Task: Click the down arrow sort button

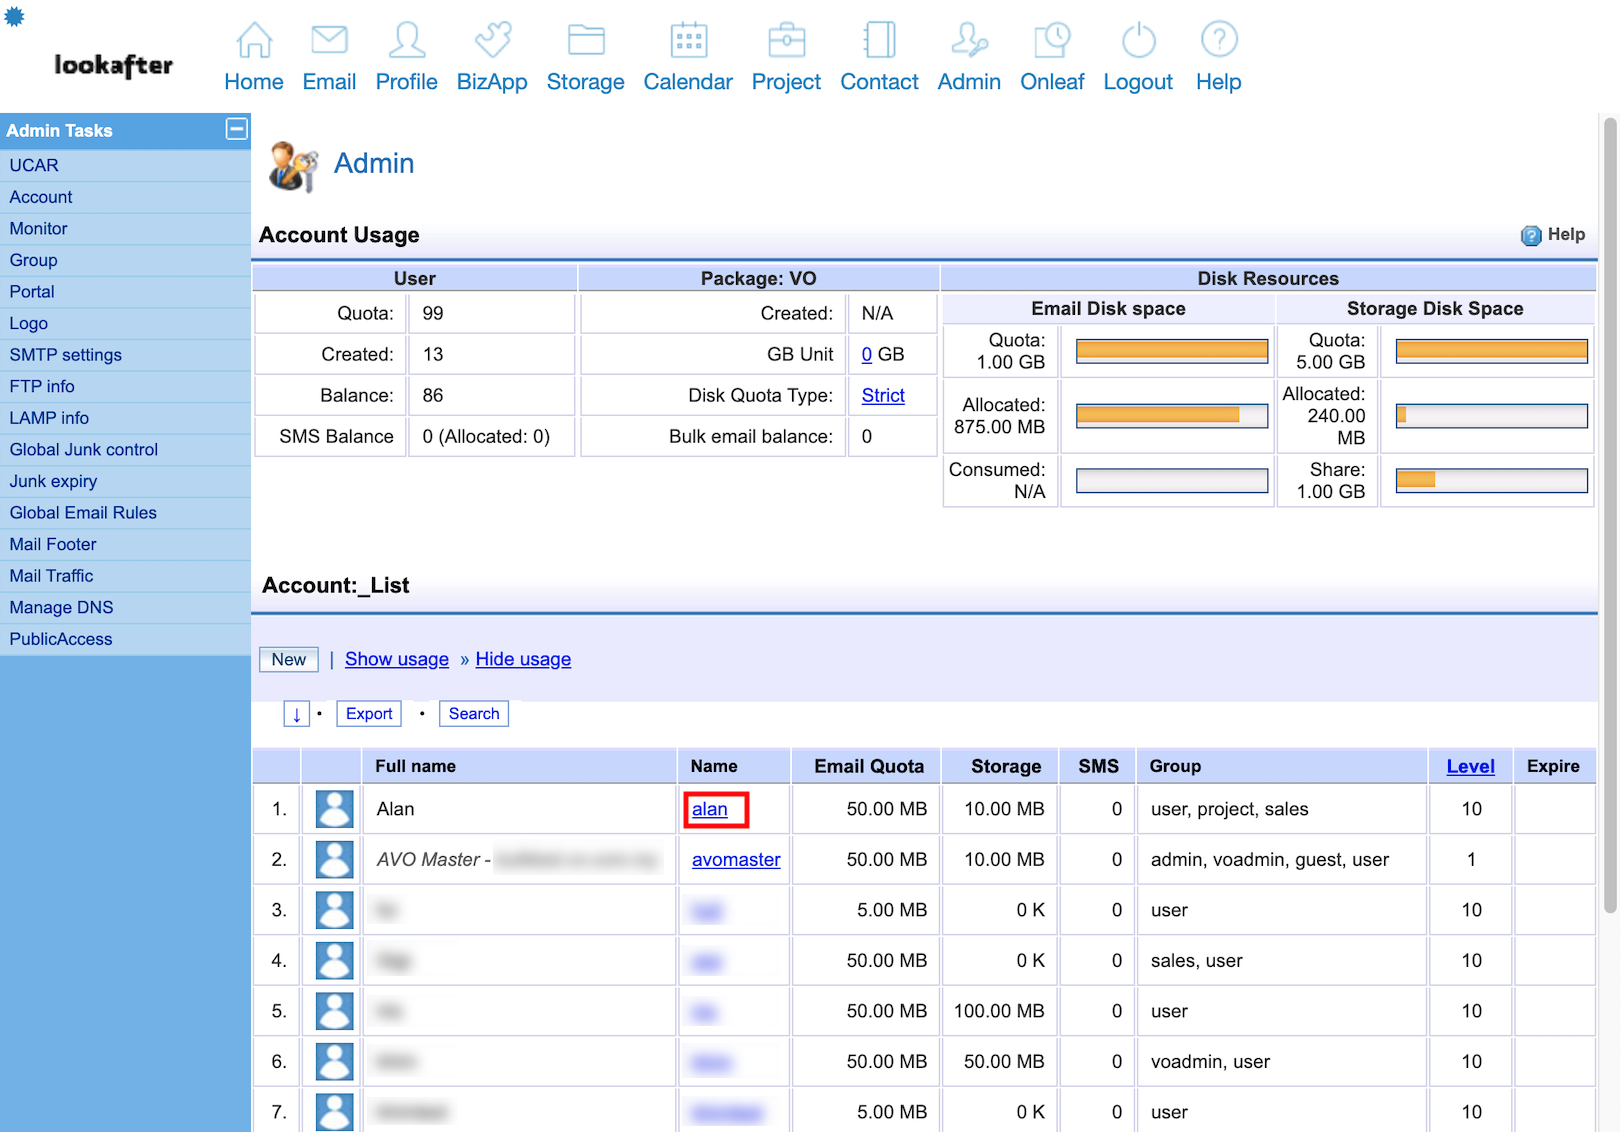Action: pyautogui.click(x=296, y=714)
